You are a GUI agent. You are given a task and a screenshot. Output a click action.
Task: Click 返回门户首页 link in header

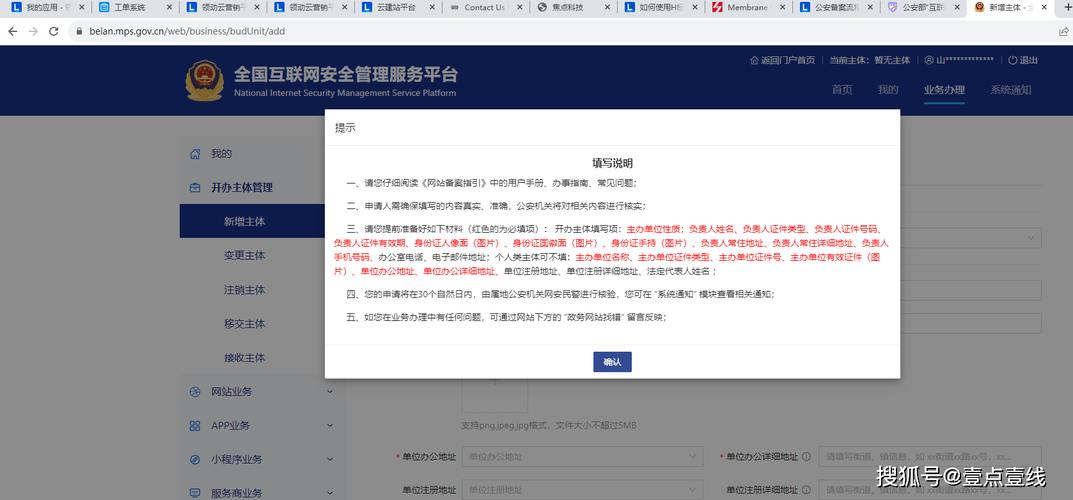(782, 60)
